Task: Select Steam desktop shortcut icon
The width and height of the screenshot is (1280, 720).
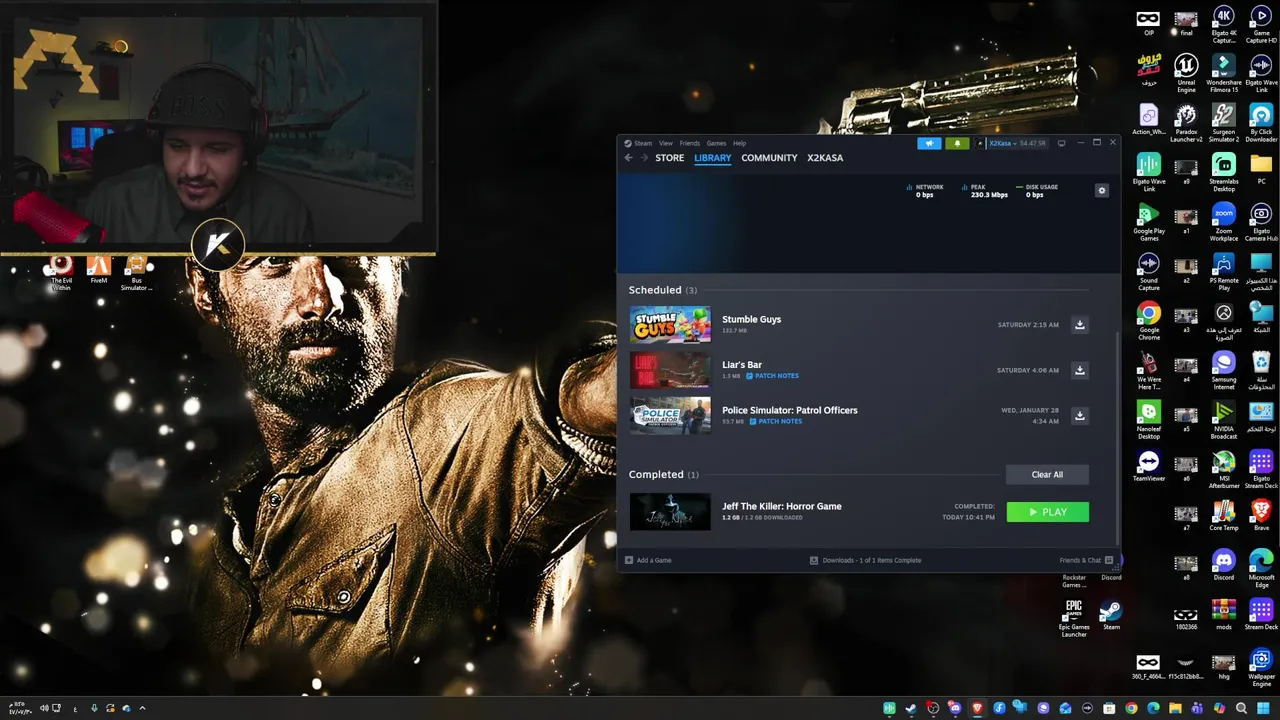Action: 1111,615
